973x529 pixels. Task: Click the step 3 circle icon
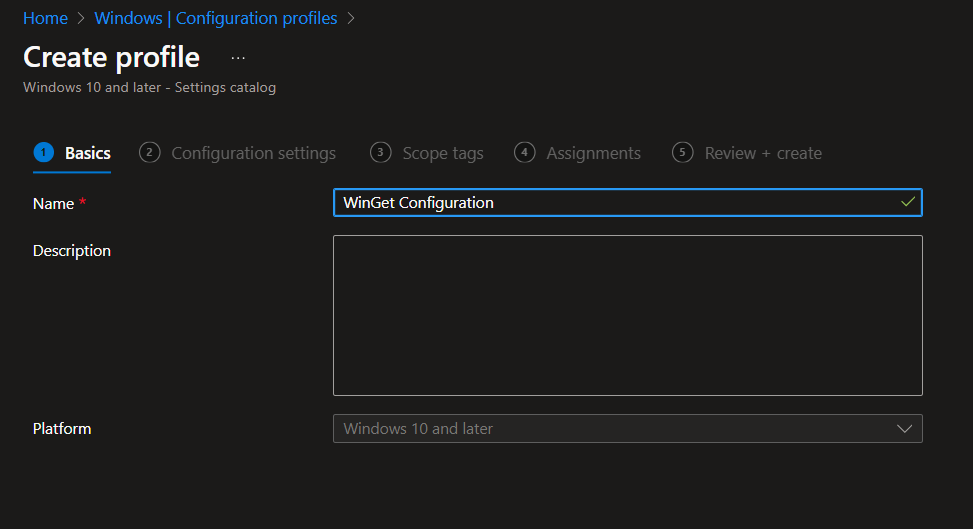coord(380,152)
